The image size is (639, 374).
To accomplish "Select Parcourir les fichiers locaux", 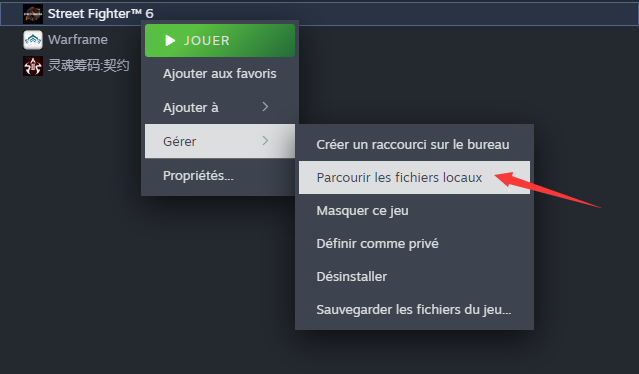I will coord(414,177).
